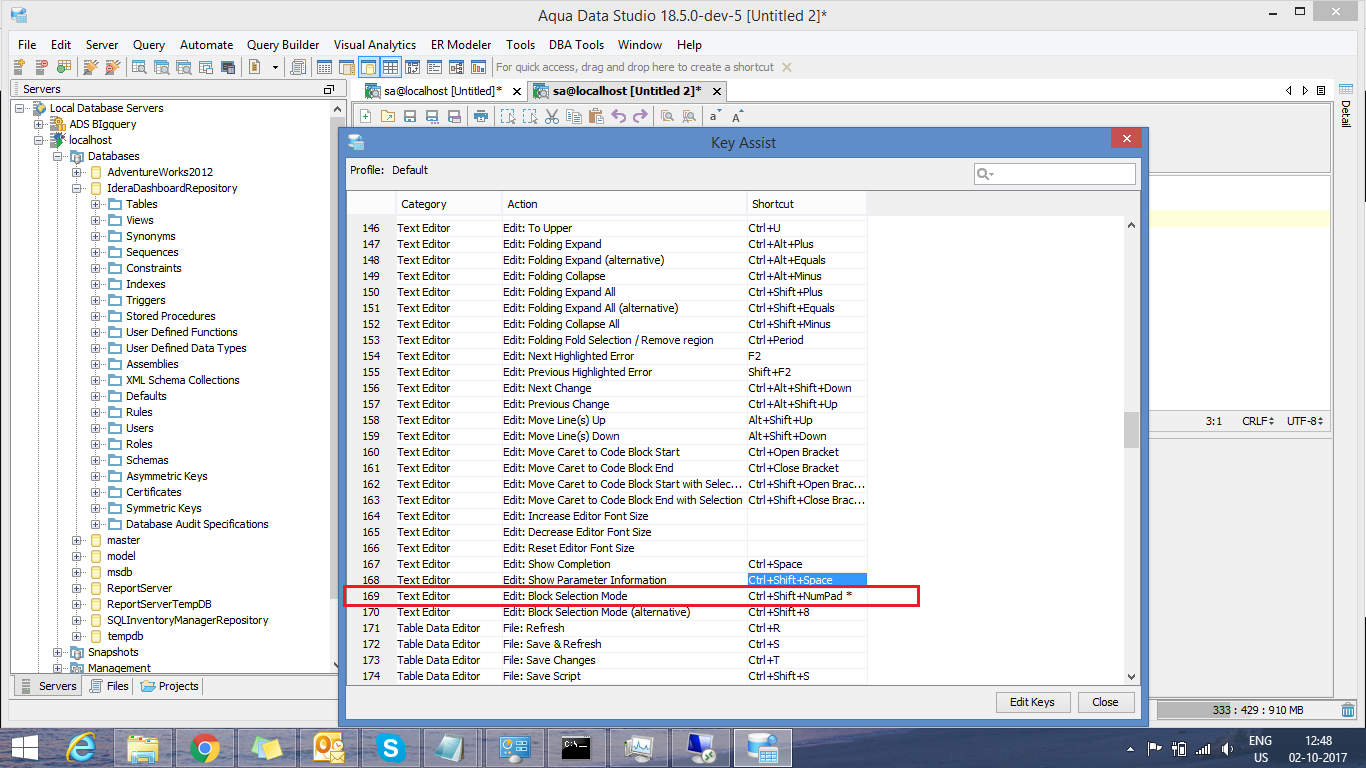Click the Print icon in editor toolbar
The height and width of the screenshot is (768, 1366).
click(x=480, y=116)
